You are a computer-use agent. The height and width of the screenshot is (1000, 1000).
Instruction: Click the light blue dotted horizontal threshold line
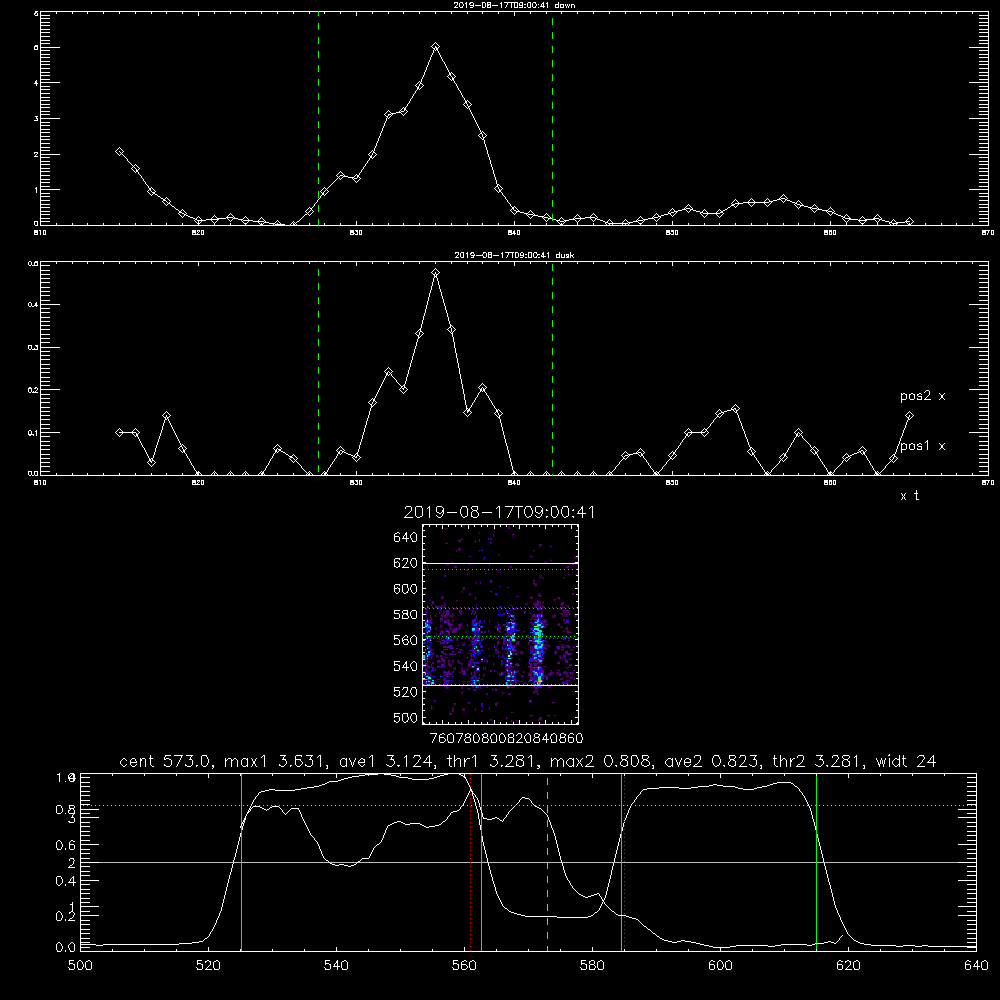pos(528,805)
